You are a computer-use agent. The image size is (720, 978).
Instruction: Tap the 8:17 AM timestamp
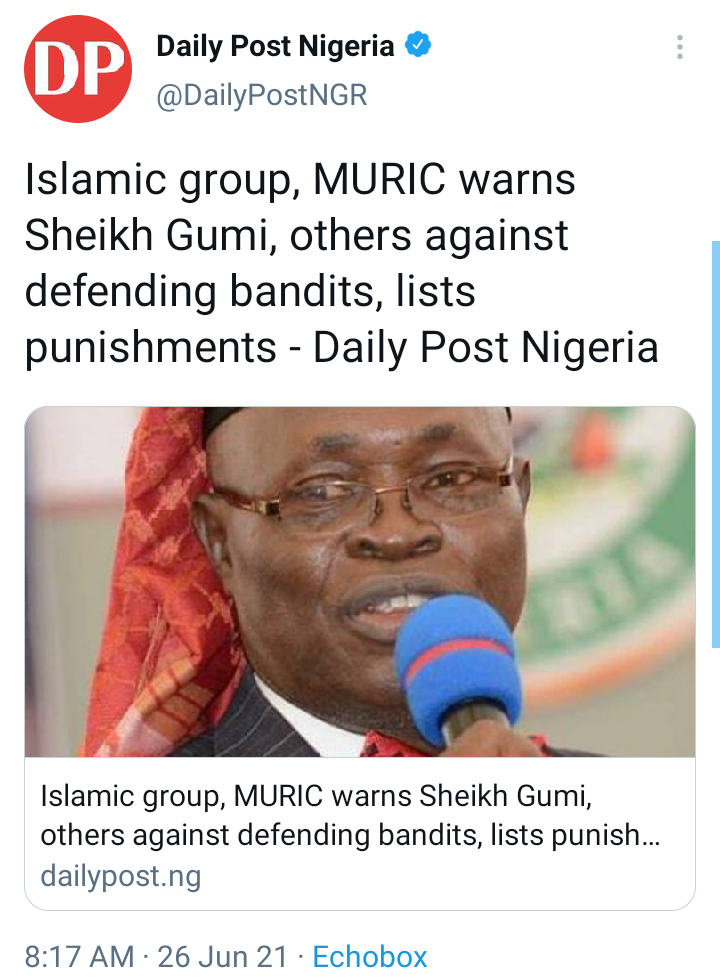(x=79, y=957)
